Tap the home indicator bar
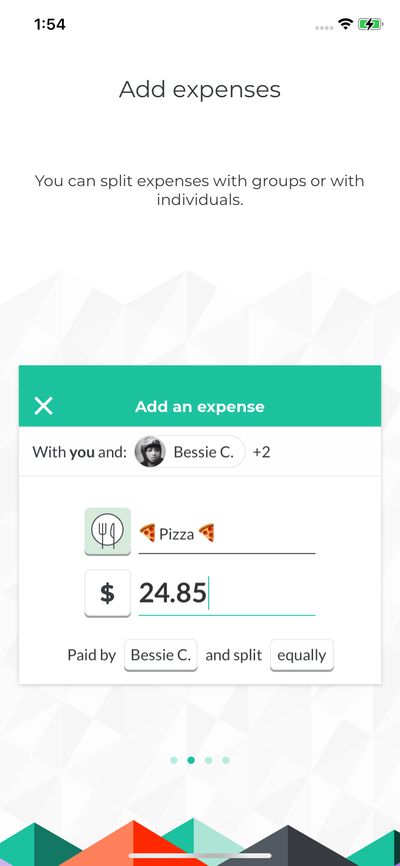The width and height of the screenshot is (400, 866). tap(200, 856)
